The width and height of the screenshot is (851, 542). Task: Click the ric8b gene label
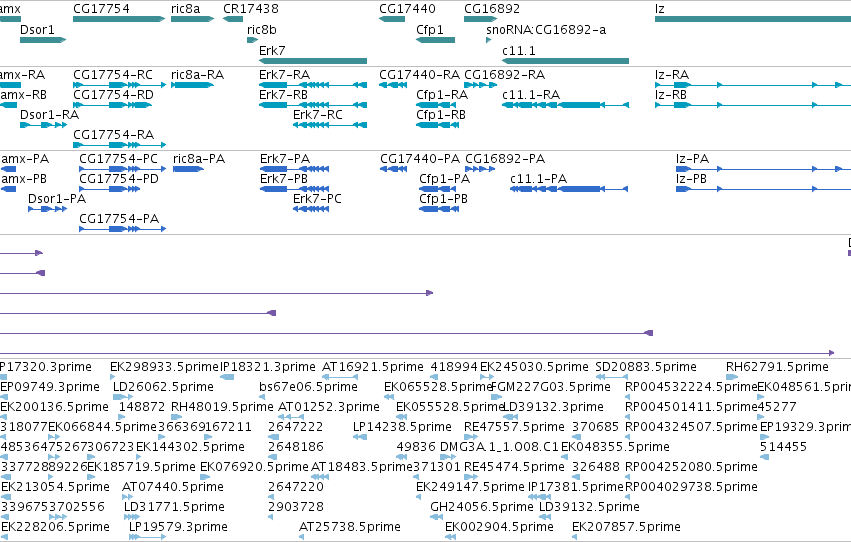point(262,29)
